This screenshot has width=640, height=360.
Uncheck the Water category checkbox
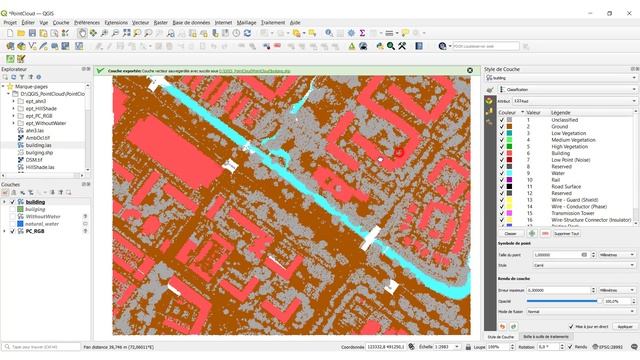(502, 173)
